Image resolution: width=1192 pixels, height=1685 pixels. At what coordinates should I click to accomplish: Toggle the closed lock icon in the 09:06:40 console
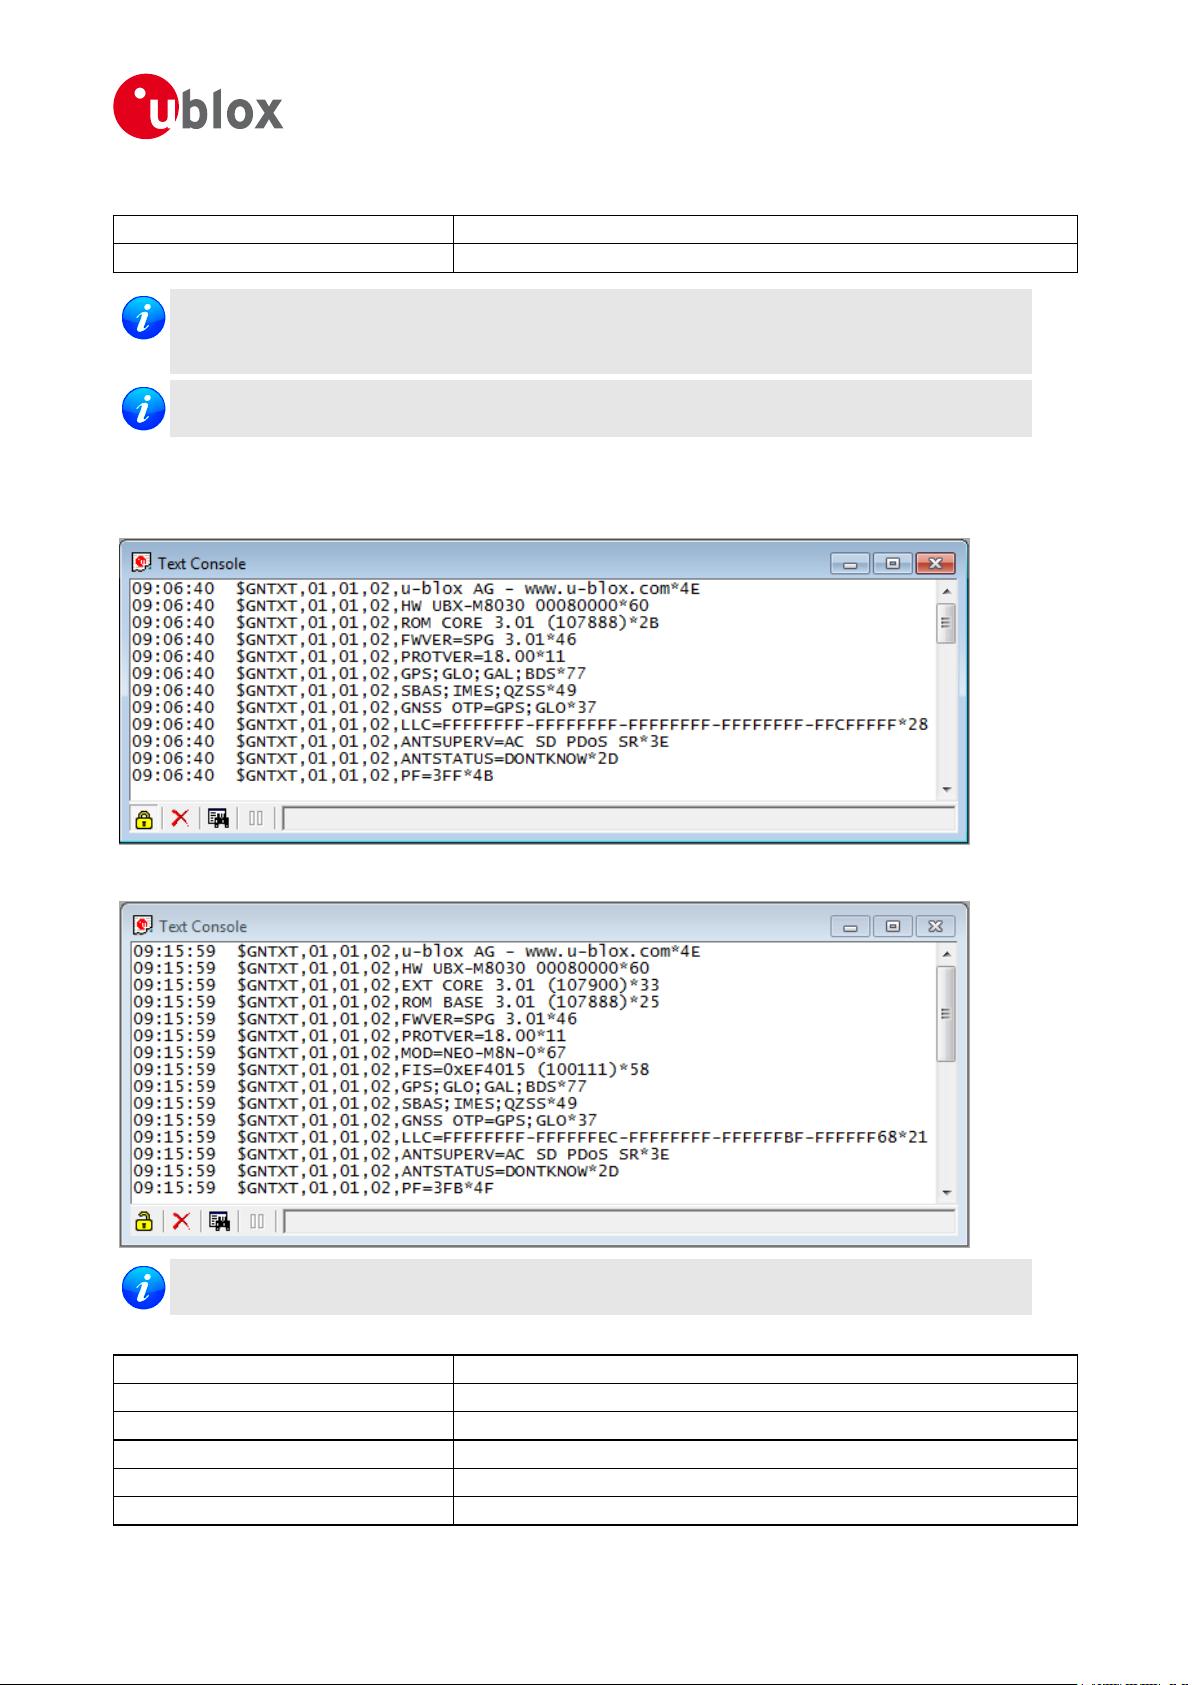(x=144, y=819)
